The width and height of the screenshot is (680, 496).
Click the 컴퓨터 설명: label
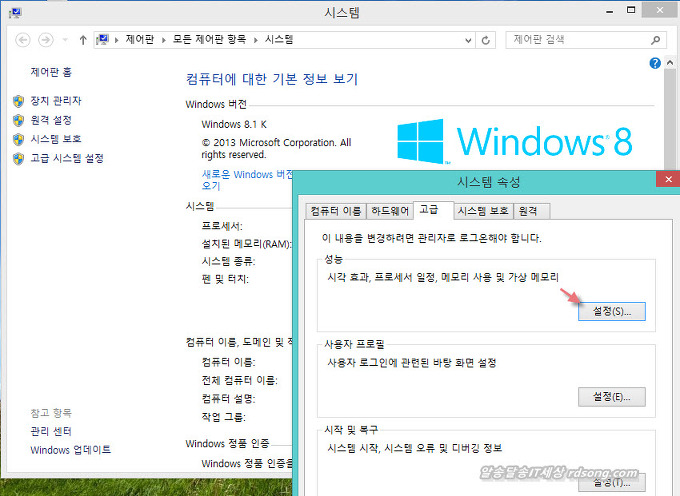pos(228,398)
